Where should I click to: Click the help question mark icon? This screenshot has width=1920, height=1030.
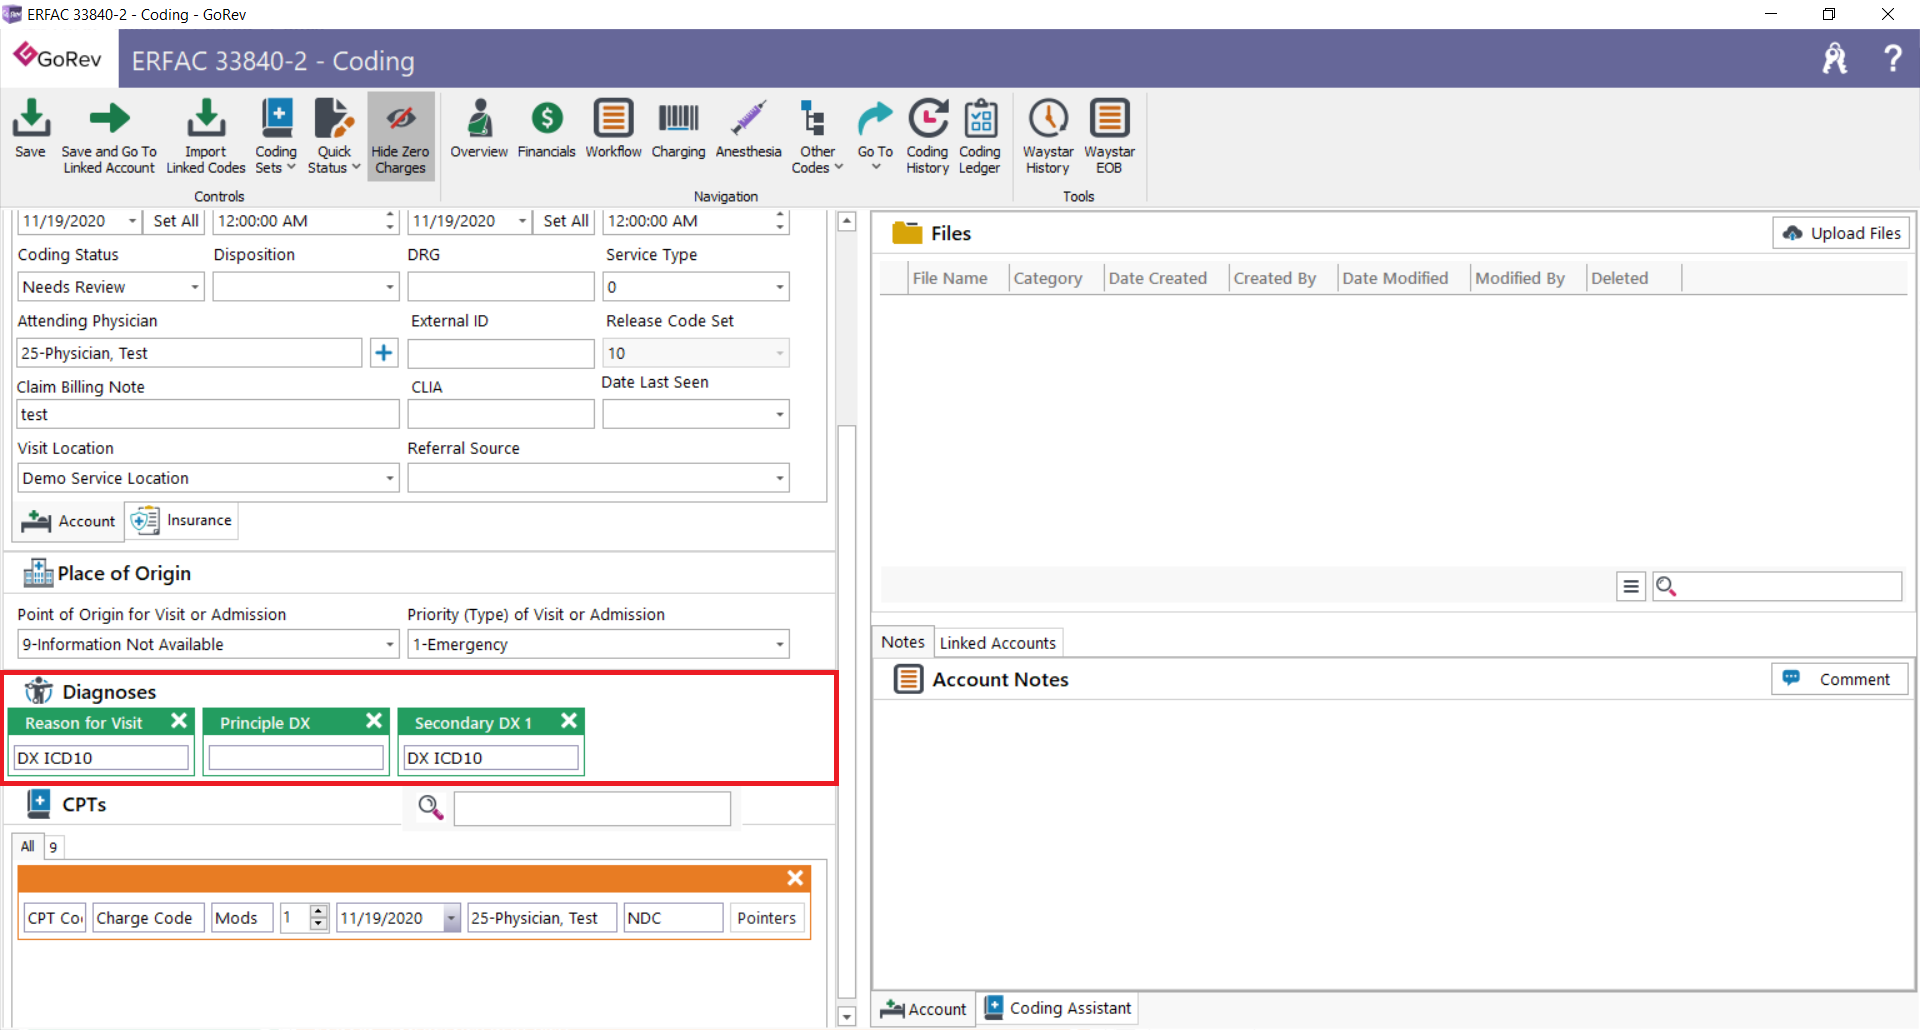pyautogui.click(x=1892, y=58)
